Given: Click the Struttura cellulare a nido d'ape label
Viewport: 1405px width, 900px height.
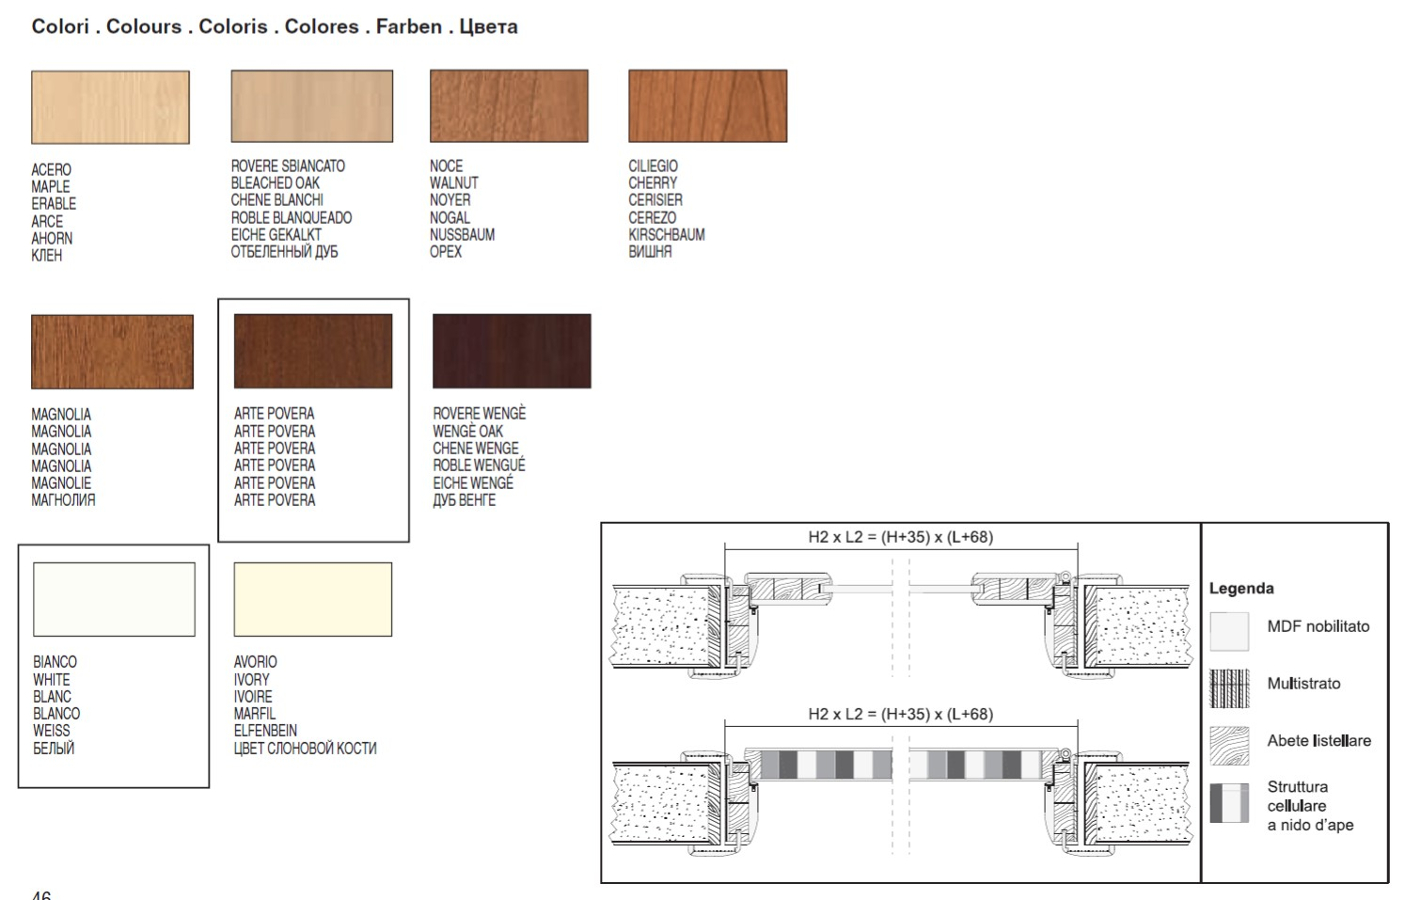Looking at the screenshot, I should point(1310,806).
